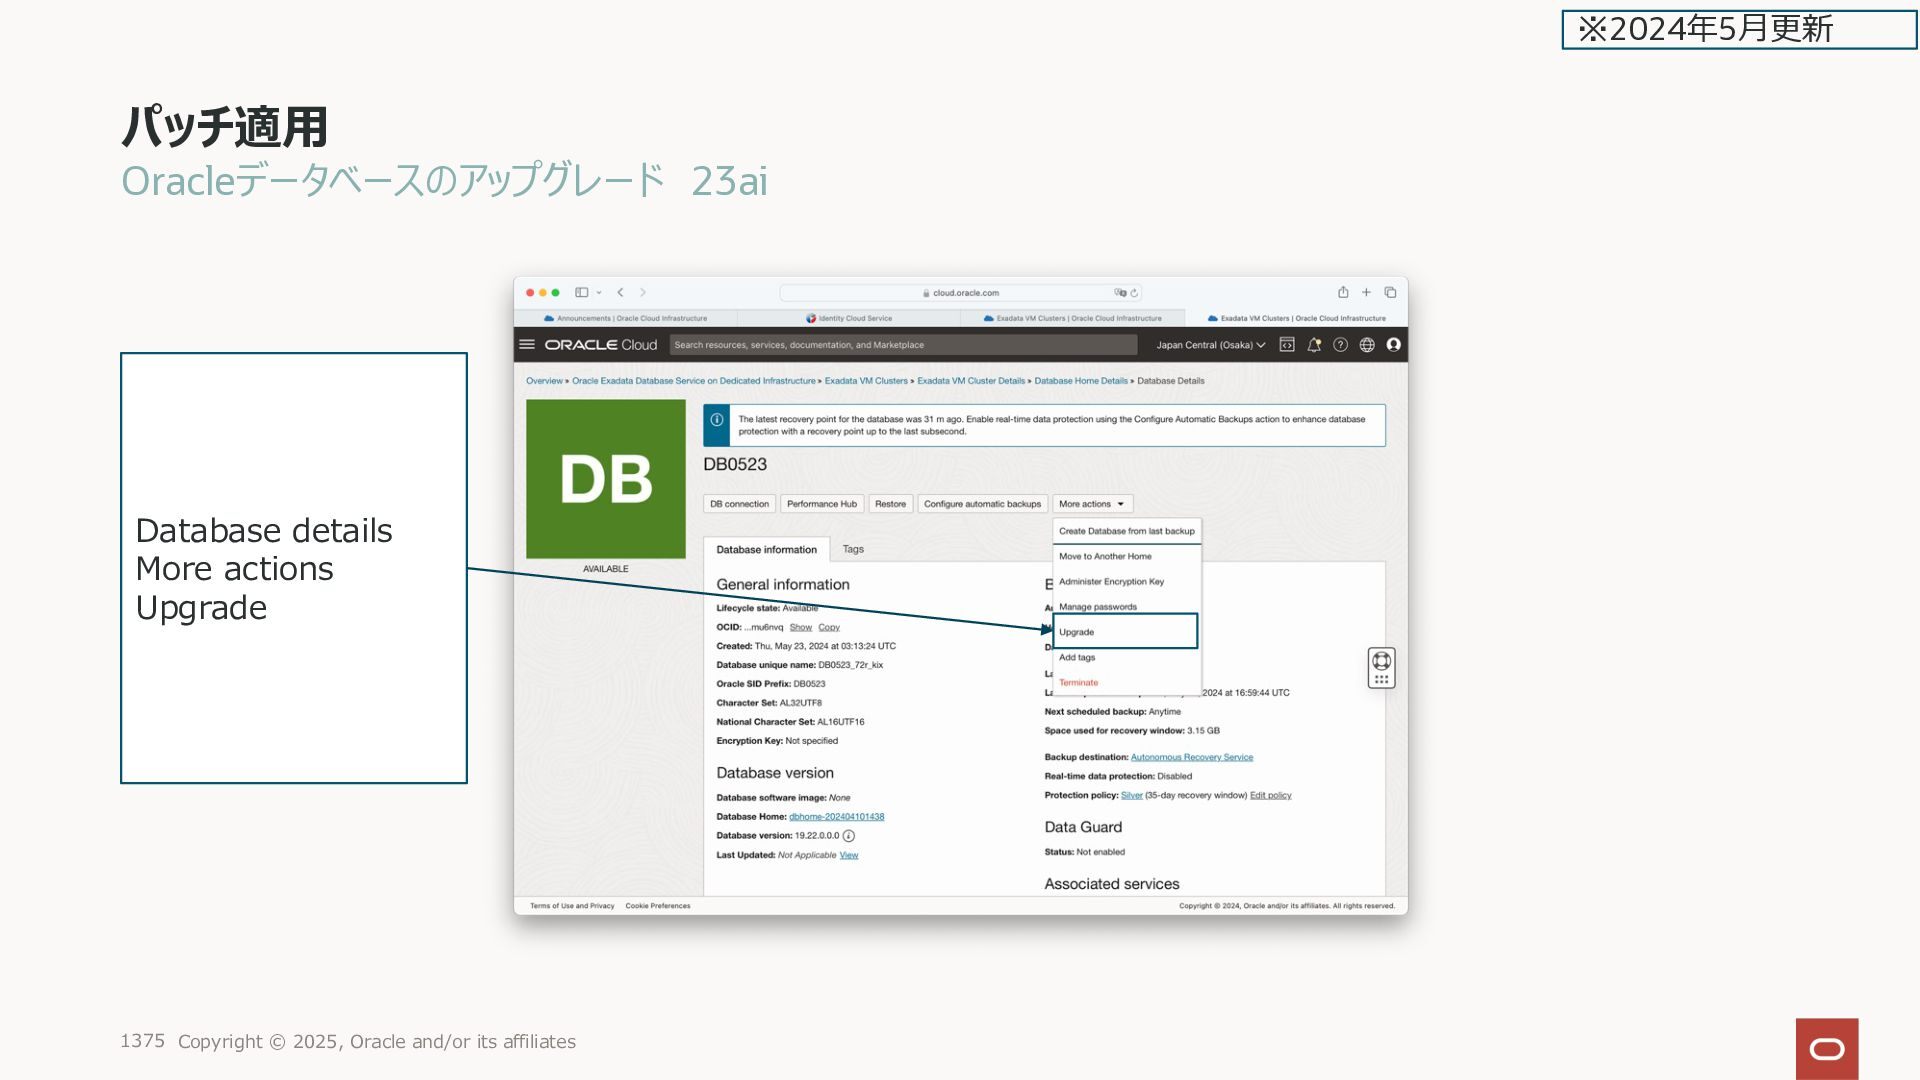Viewport: 1920px width, 1080px height.
Task: Open the dbhome-202404101438 Database Home link
Action: coord(836,817)
